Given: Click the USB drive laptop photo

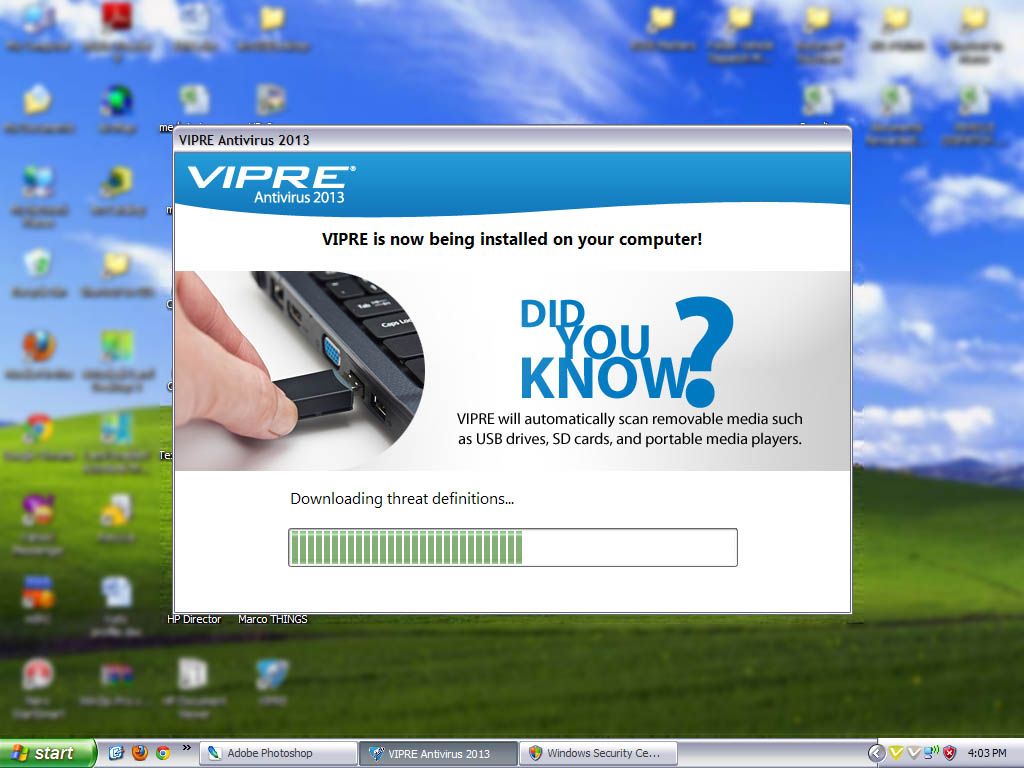Looking at the screenshot, I should tap(300, 370).
